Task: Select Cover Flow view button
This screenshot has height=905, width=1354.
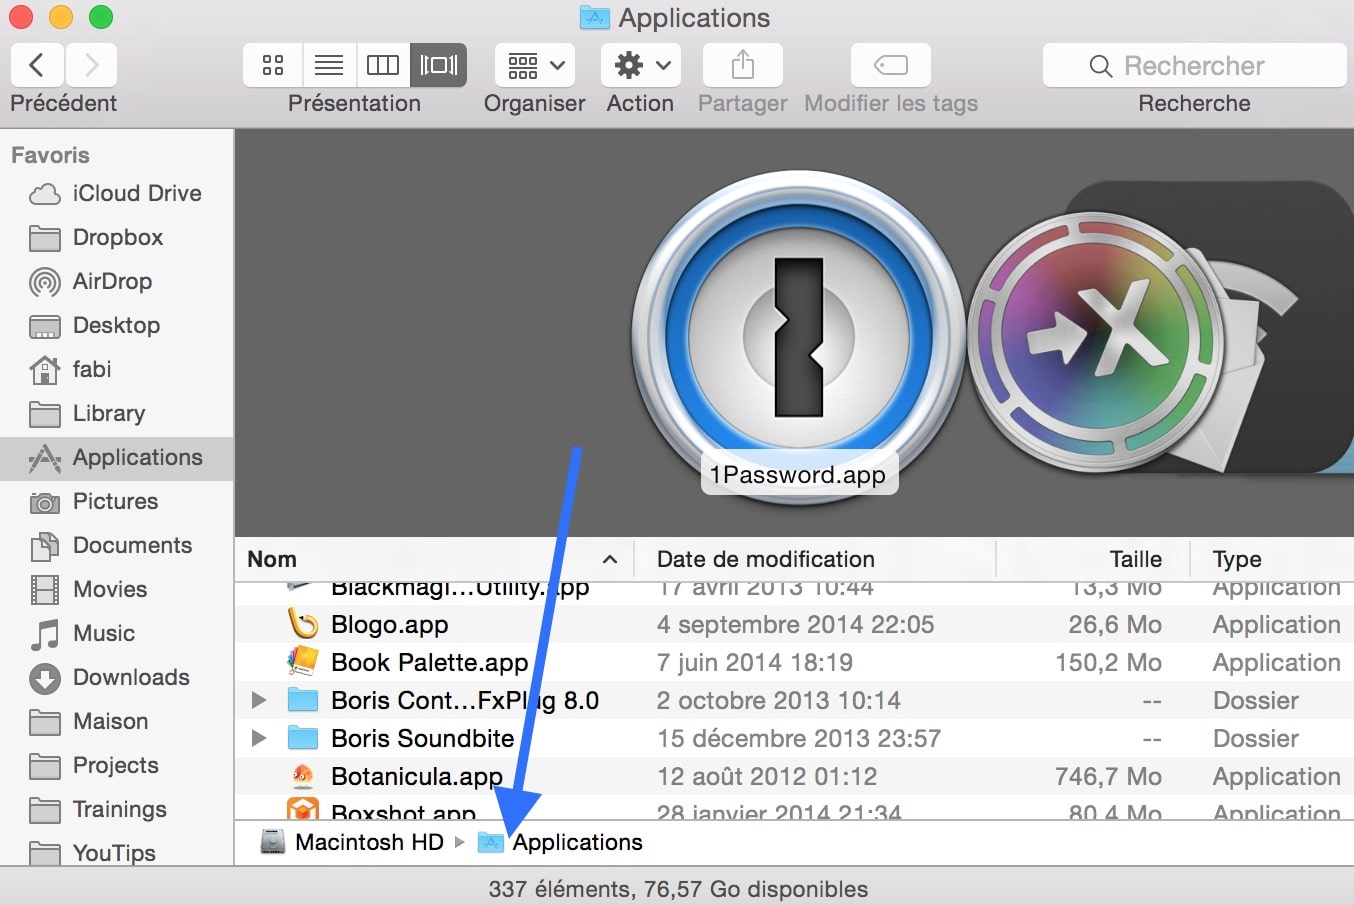Action: click(x=439, y=66)
